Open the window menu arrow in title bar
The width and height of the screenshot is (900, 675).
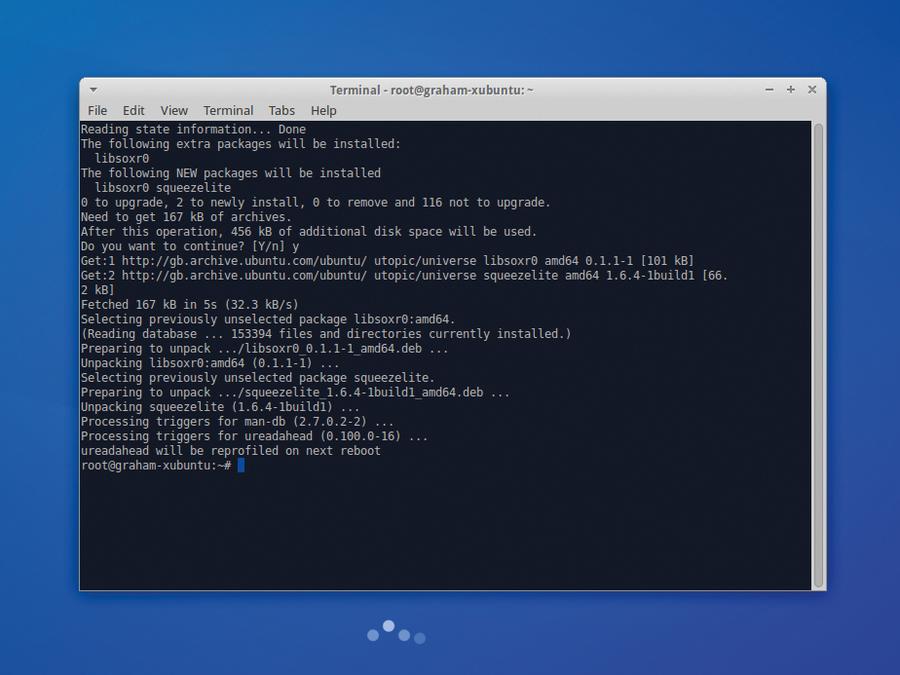[x=94, y=90]
